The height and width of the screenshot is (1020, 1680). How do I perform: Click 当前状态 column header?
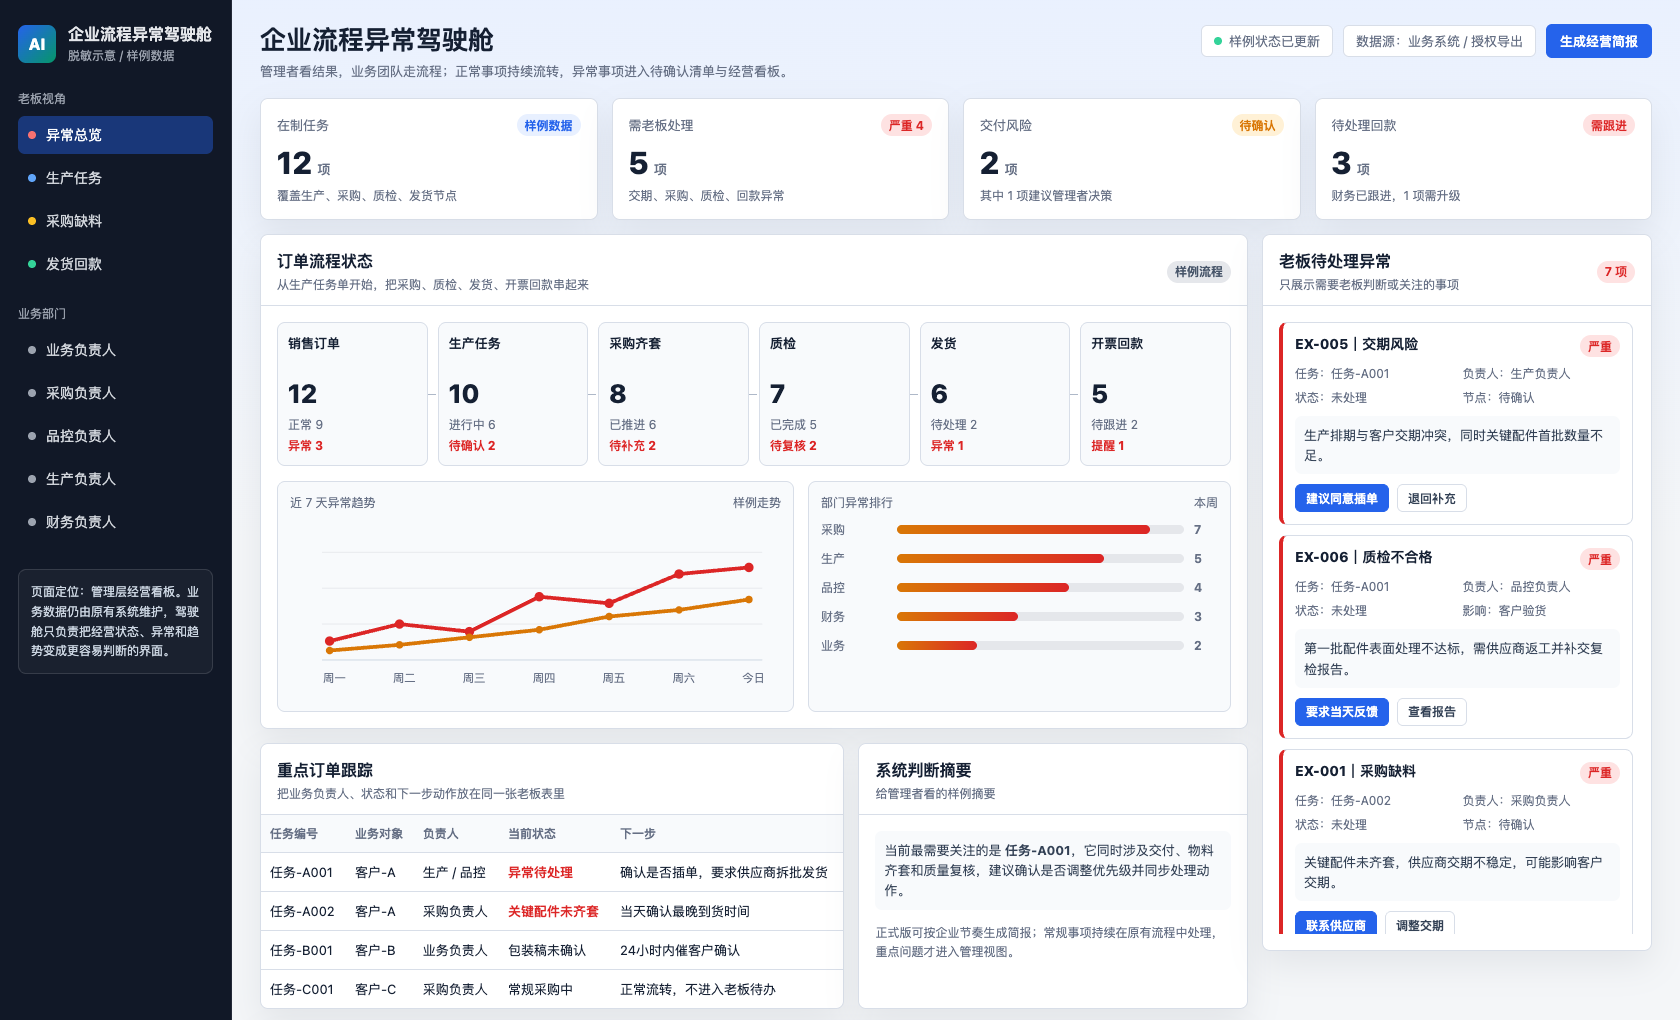pos(532,833)
